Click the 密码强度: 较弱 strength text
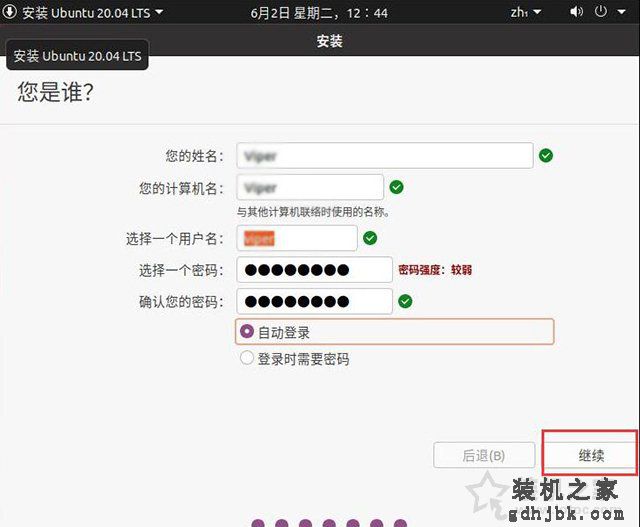640x527 pixels. pyautogui.click(x=435, y=270)
